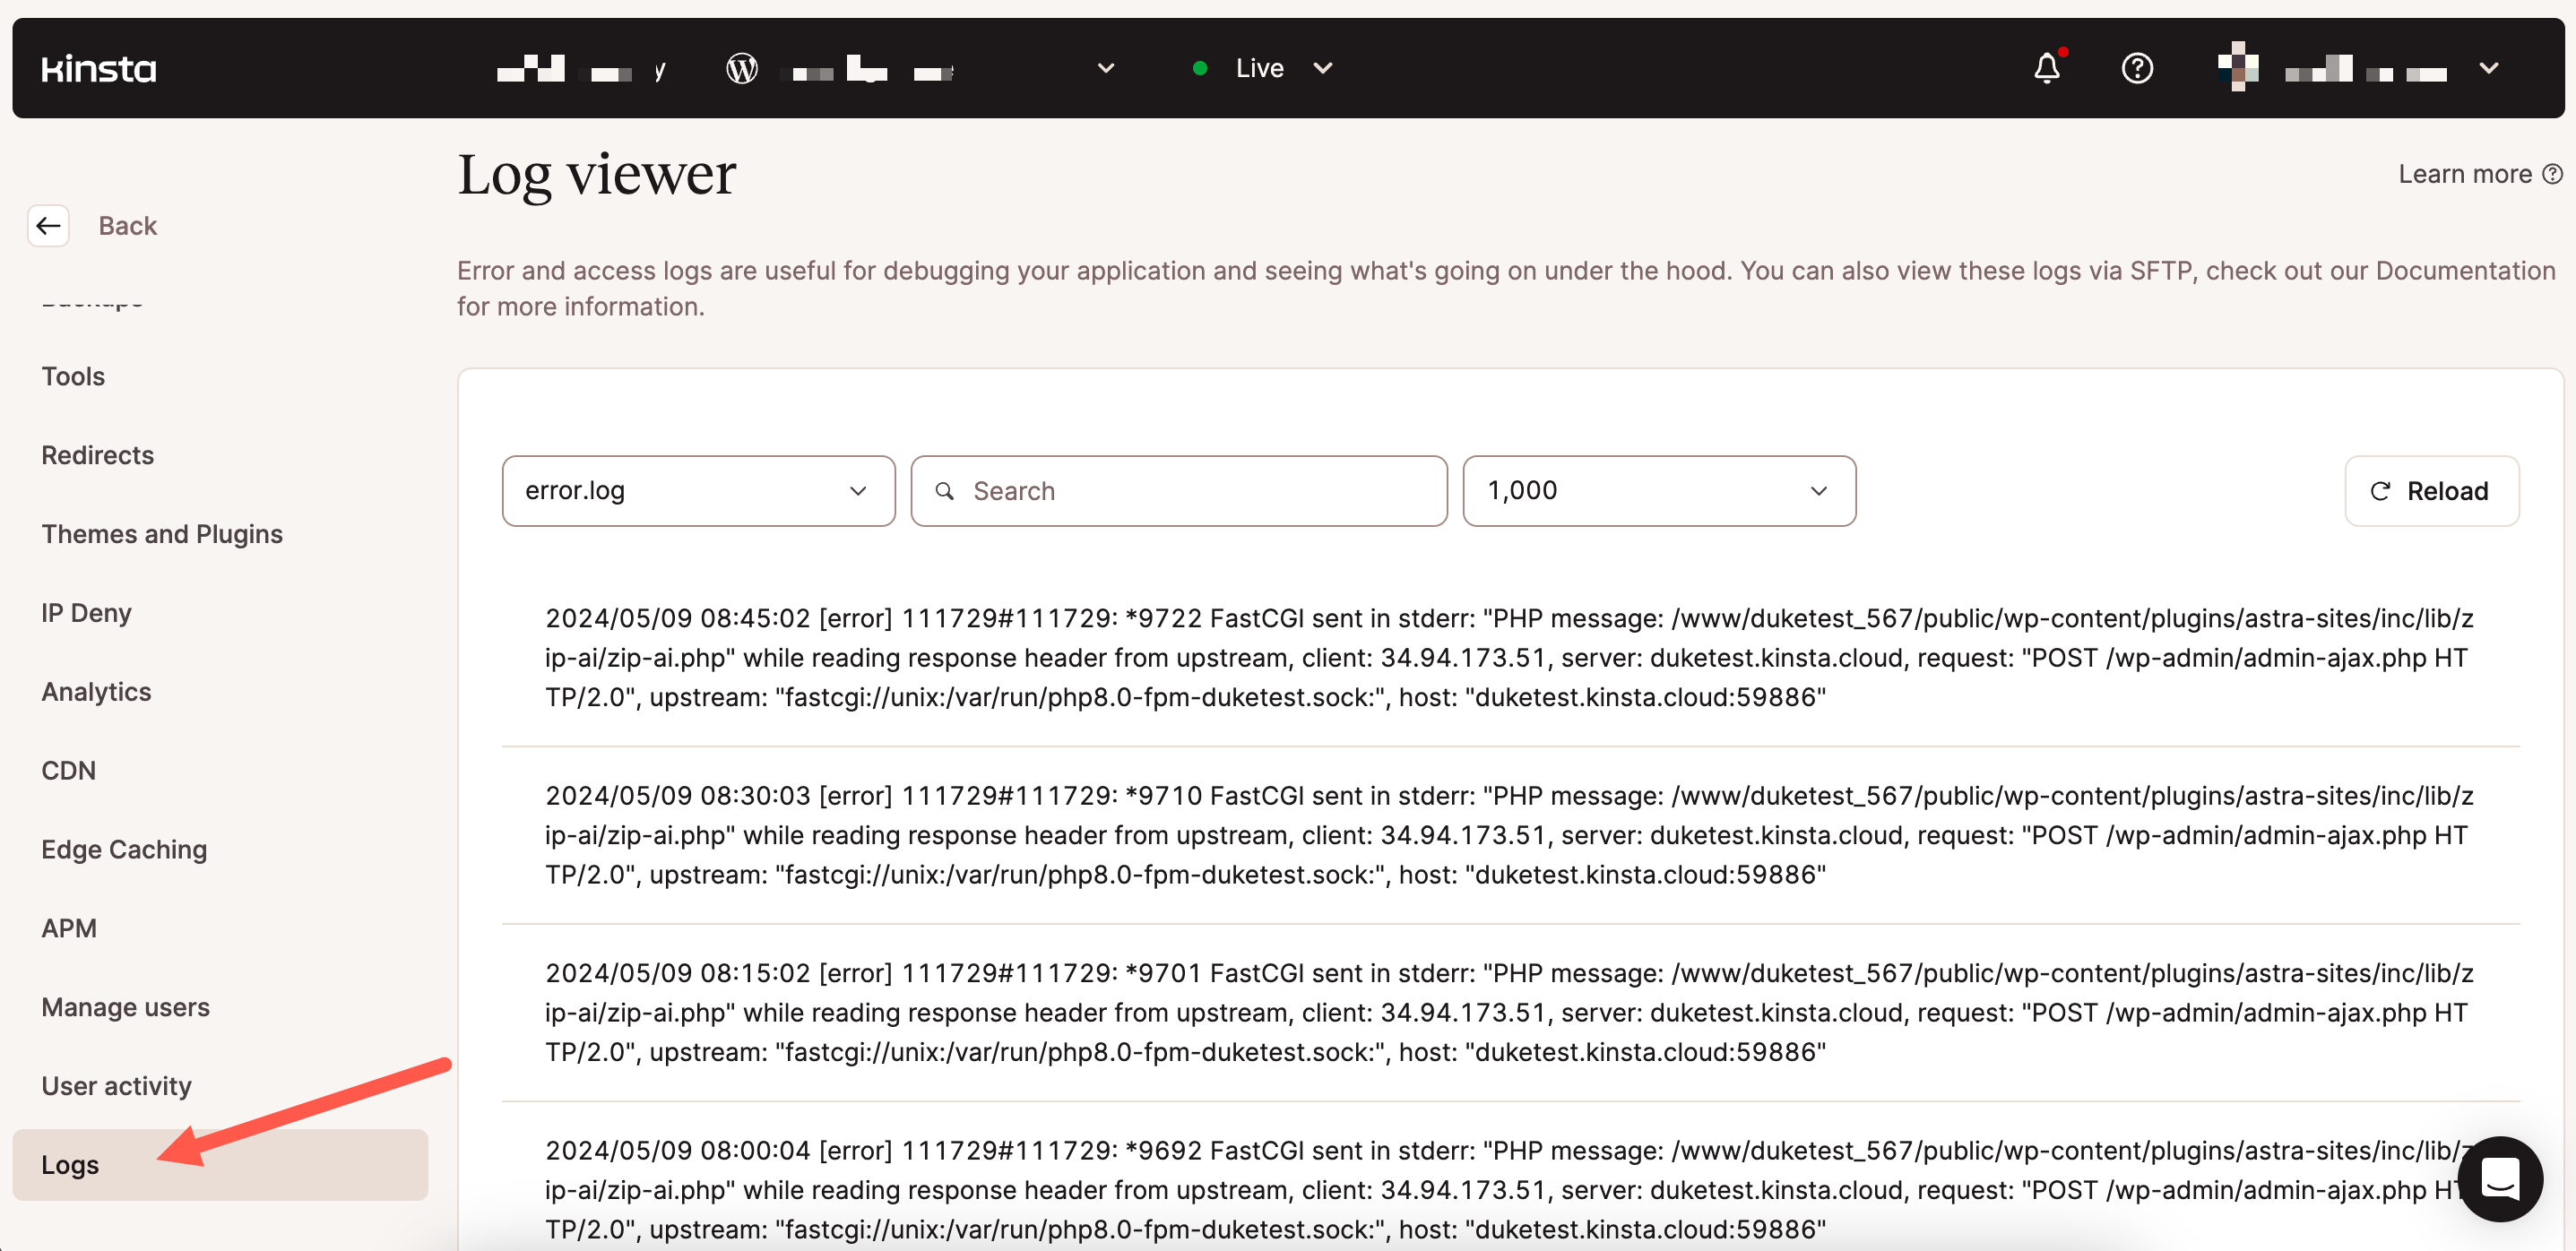The height and width of the screenshot is (1251, 2576).
Task: Open the help question mark icon
Action: point(2136,68)
